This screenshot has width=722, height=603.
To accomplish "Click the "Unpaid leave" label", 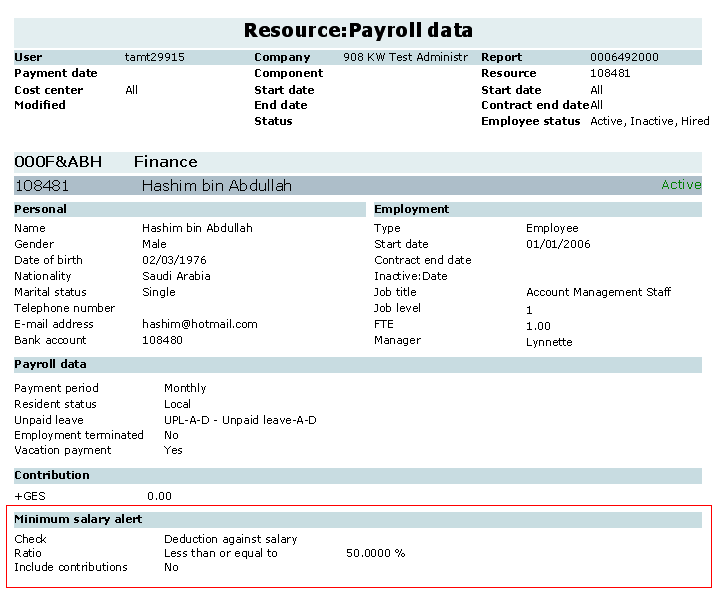I will point(49,420).
